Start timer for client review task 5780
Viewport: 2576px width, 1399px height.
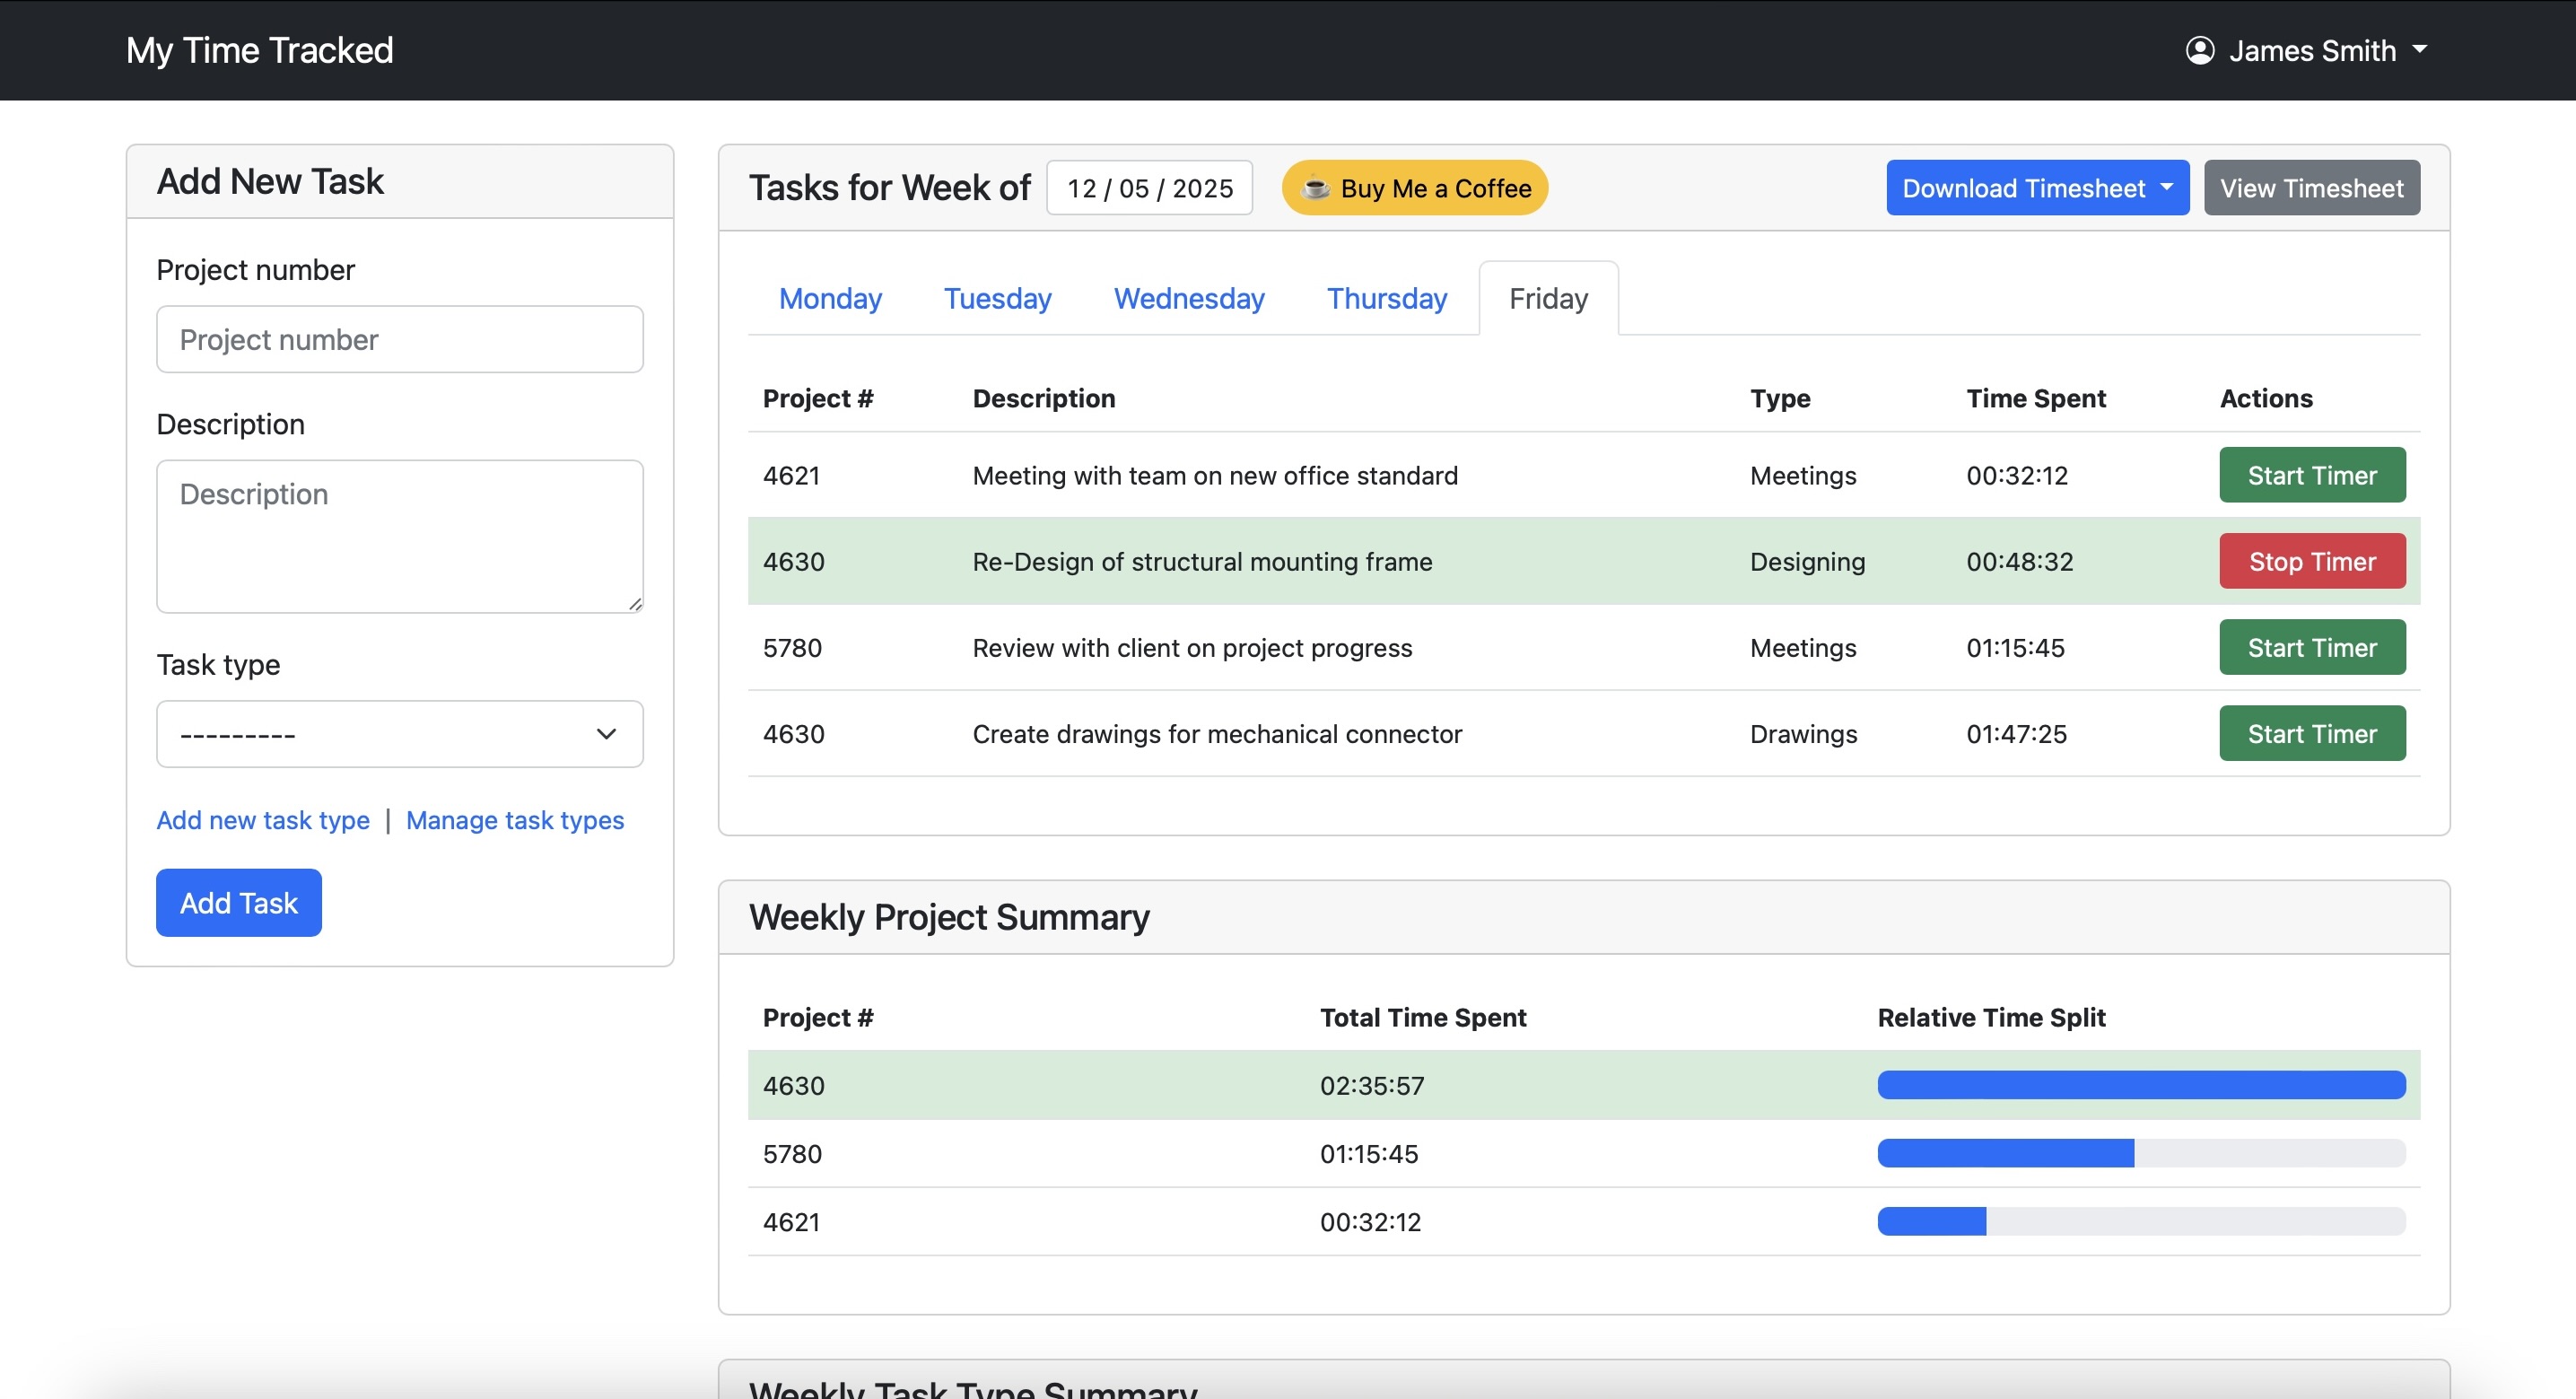pos(2311,647)
